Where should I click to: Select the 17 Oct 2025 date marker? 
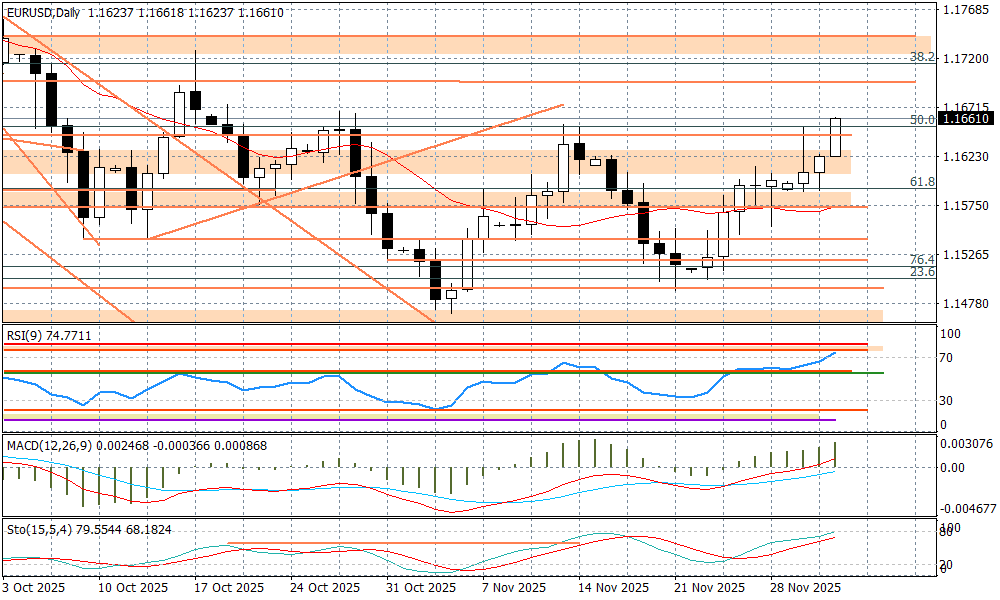(x=229, y=588)
